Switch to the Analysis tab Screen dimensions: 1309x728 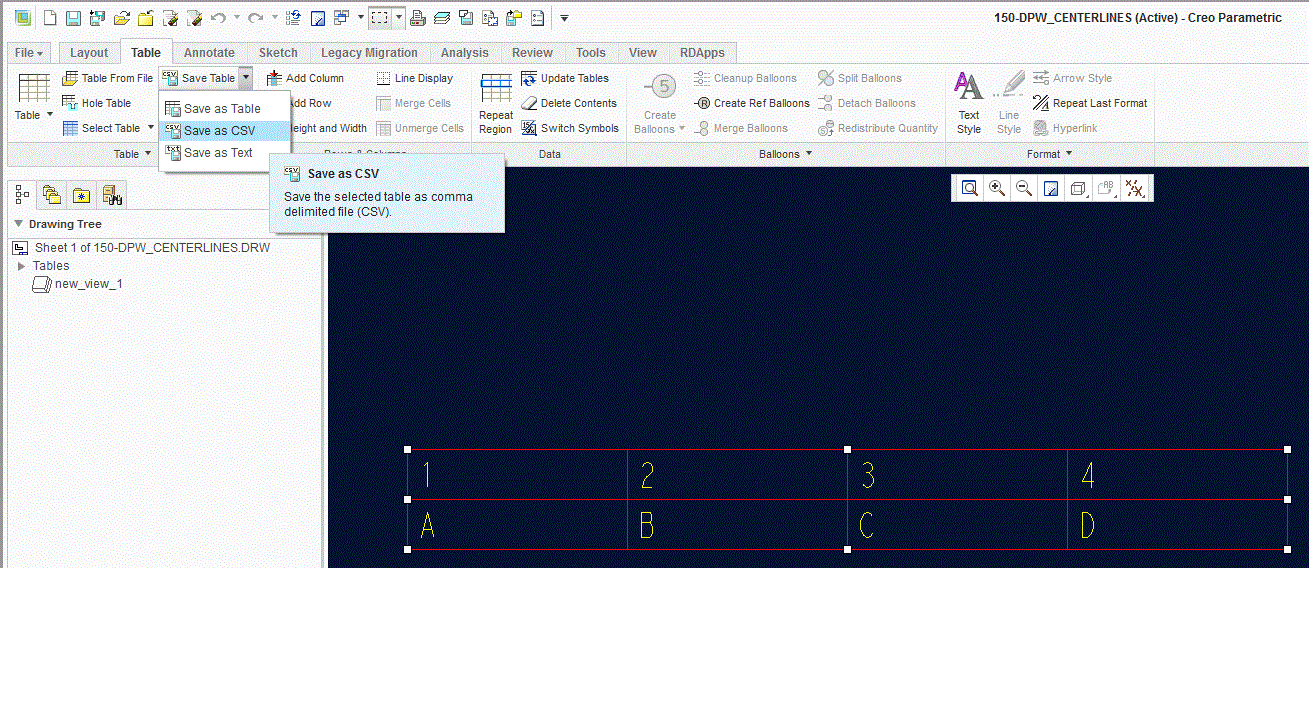(x=465, y=53)
